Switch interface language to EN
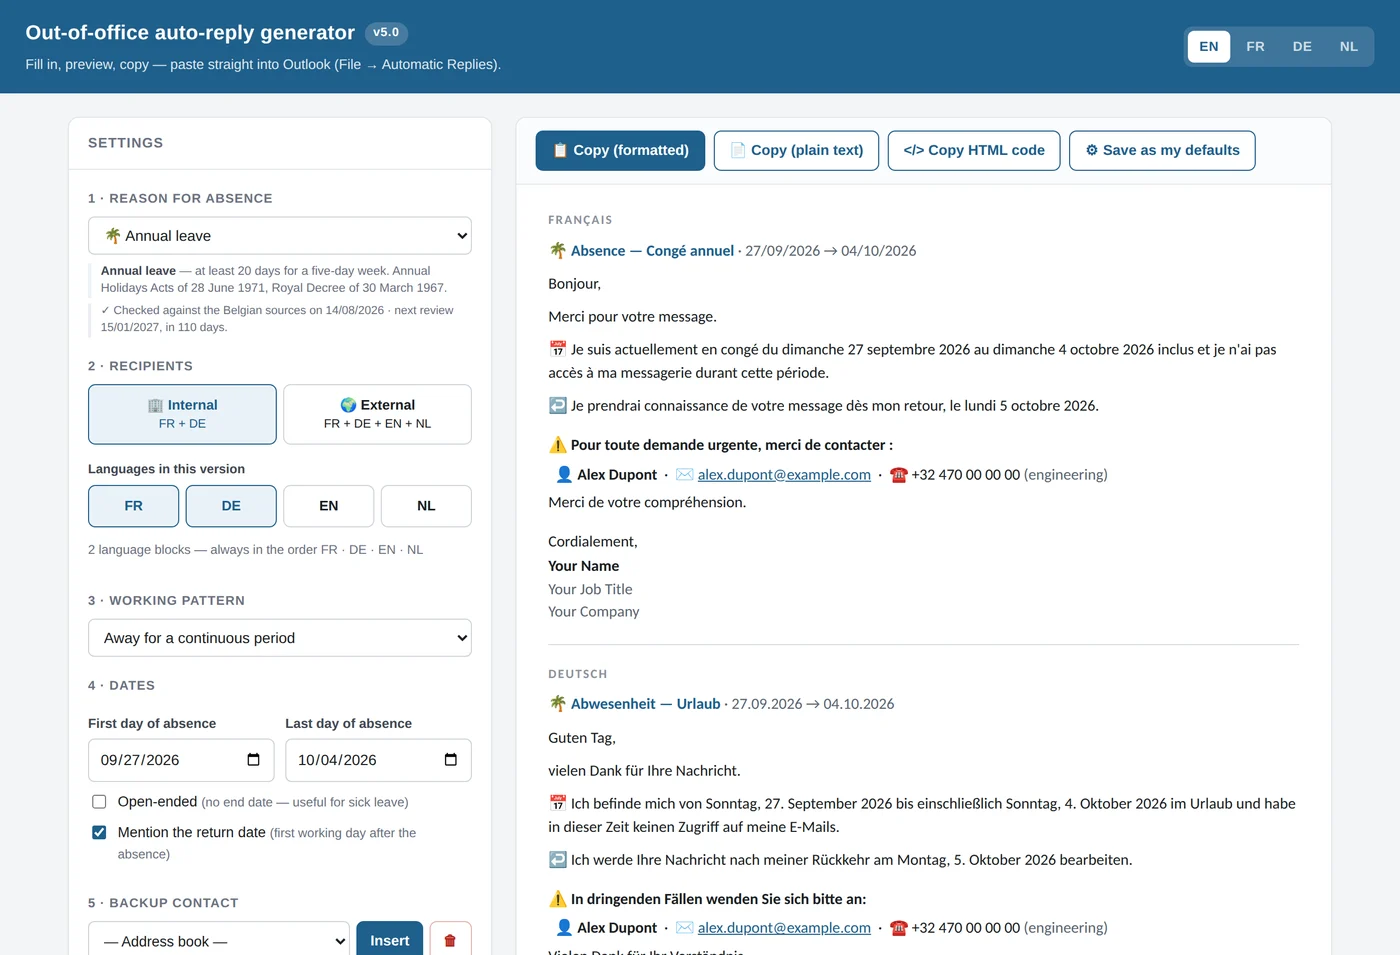 1209,46
